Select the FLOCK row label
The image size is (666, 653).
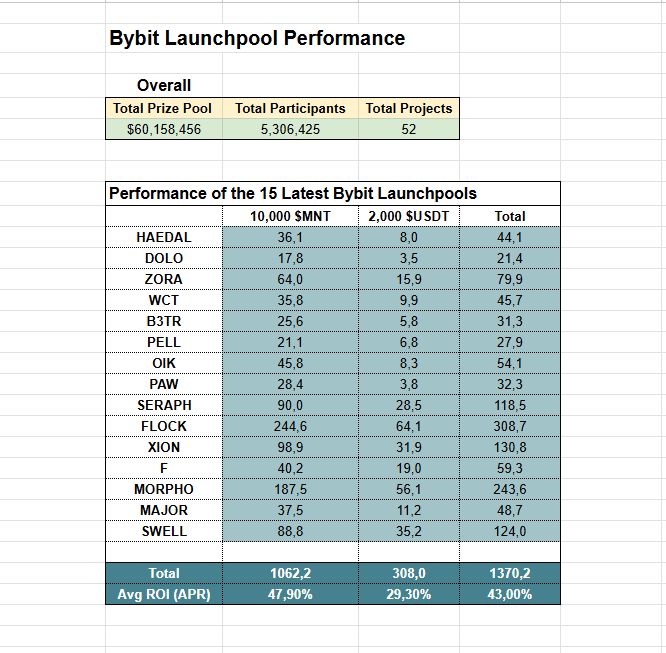pos(164,426)
